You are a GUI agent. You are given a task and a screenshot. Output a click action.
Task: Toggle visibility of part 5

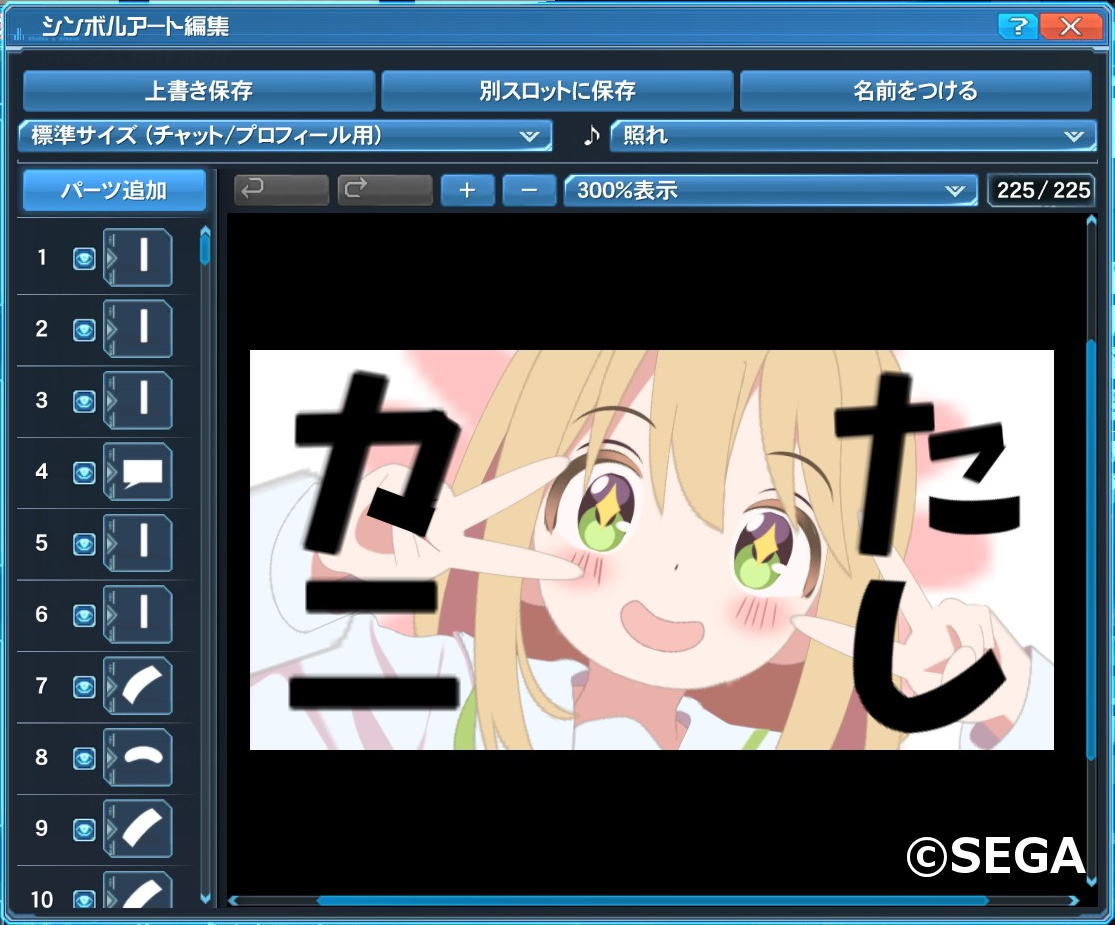point(84,544)
